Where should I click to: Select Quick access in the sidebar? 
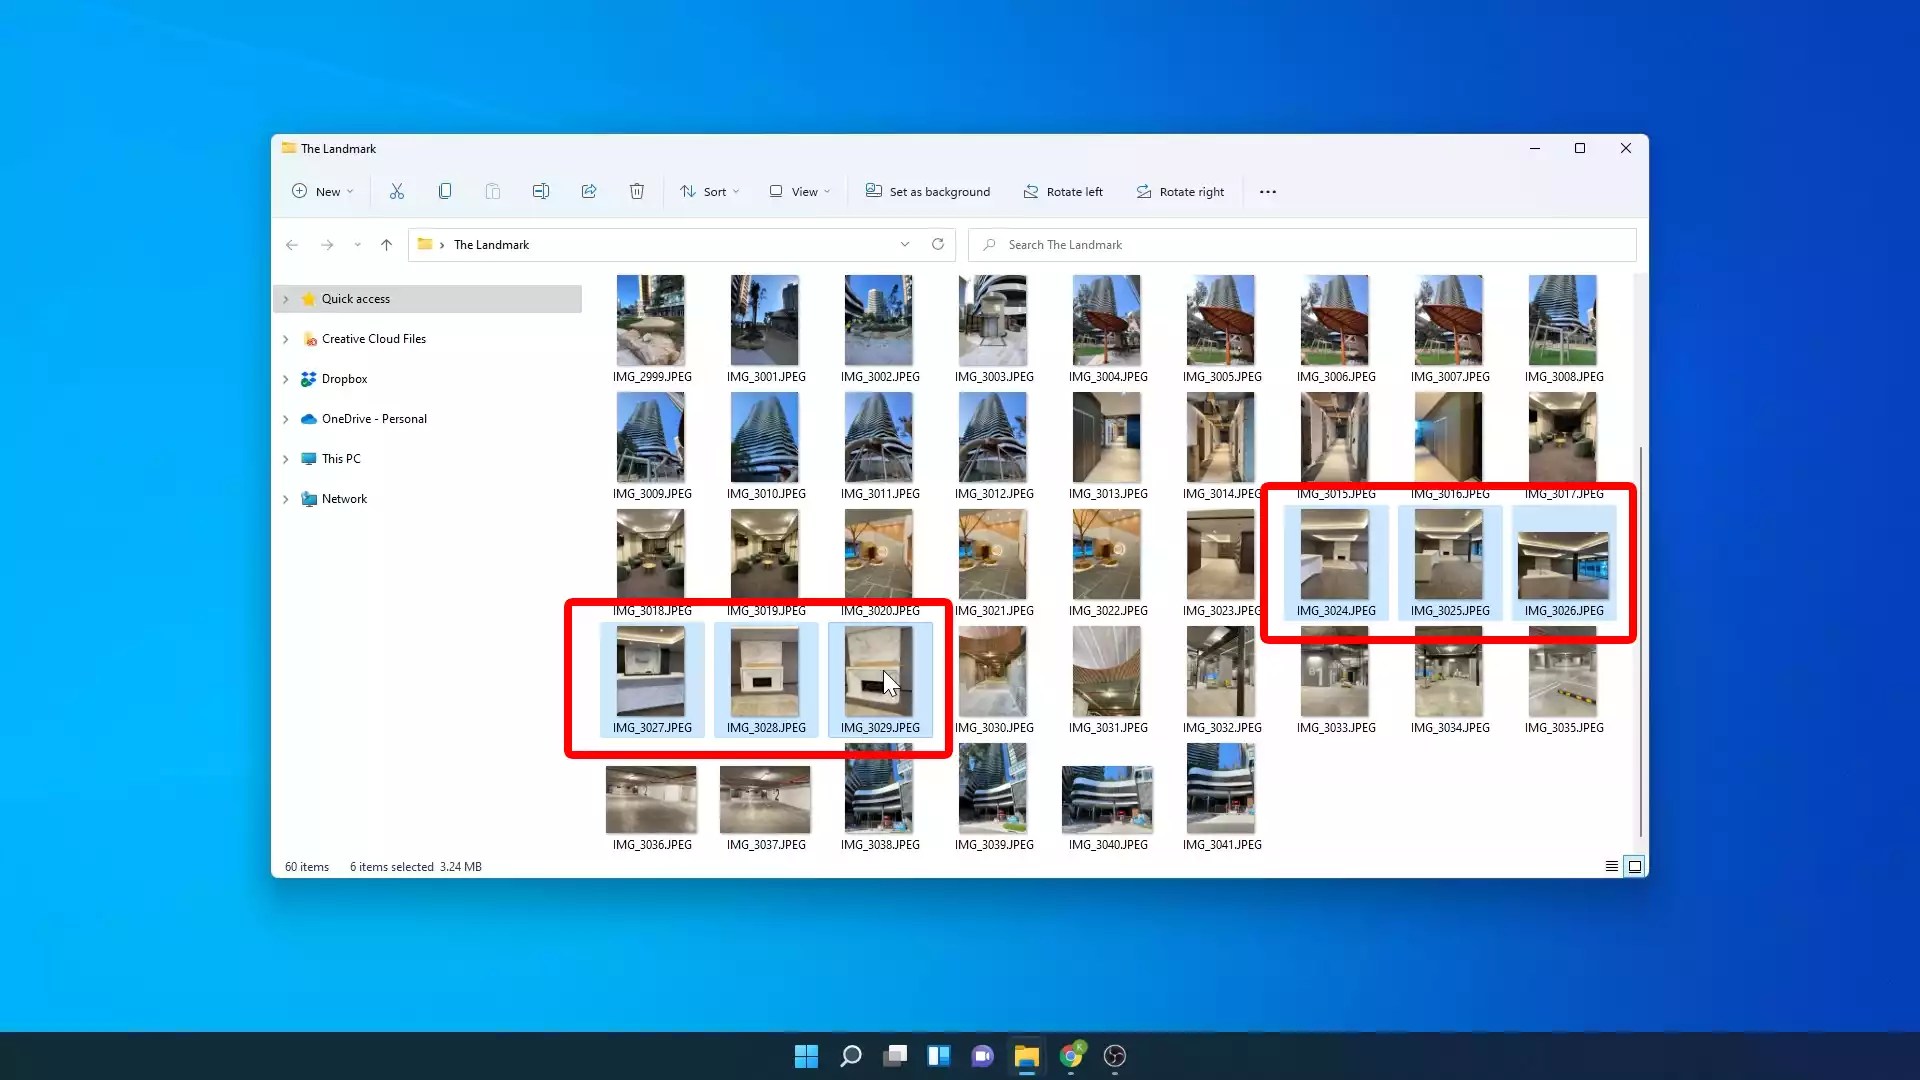(356, 298)
